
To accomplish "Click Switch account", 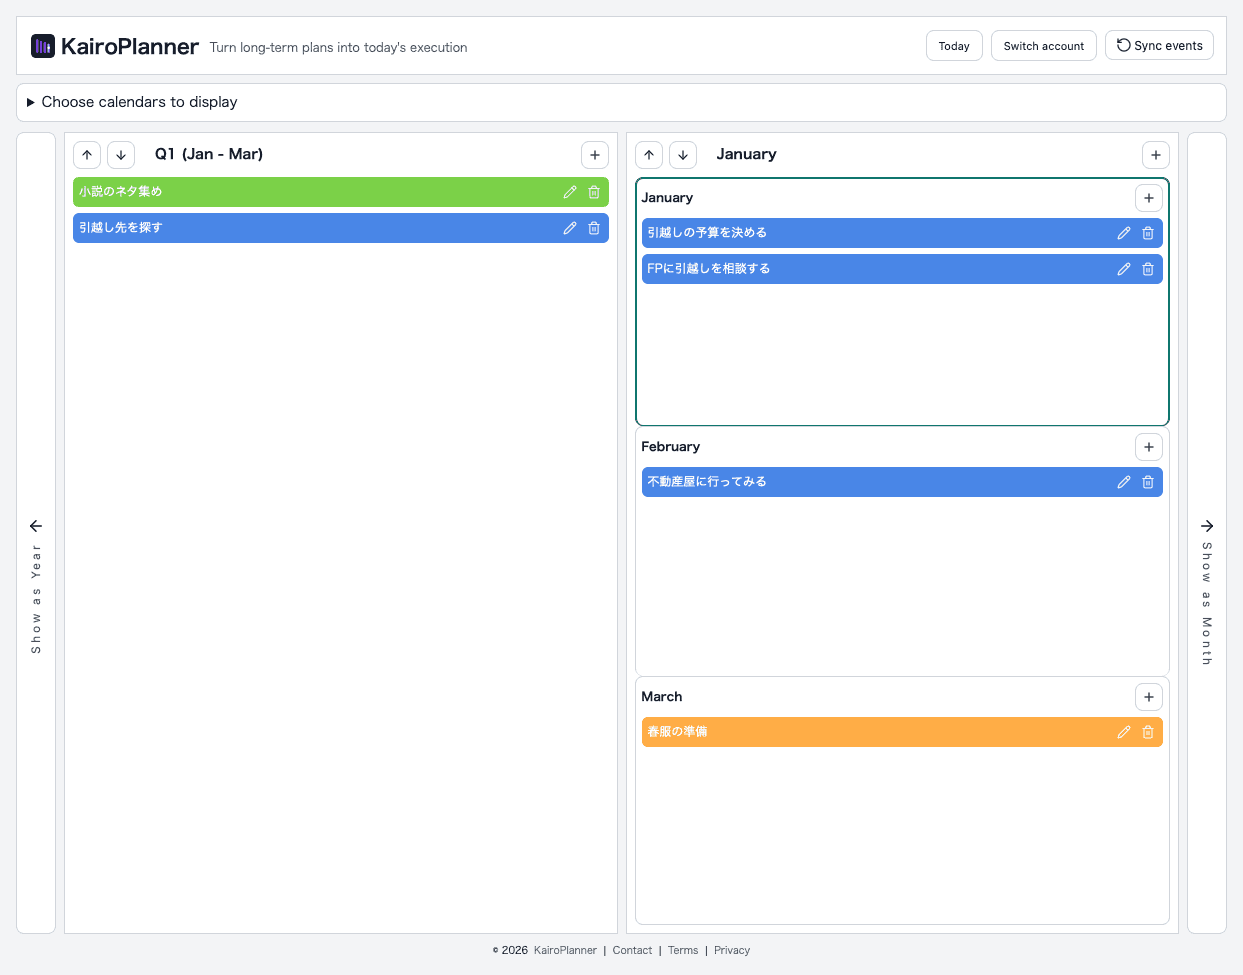I will (1043, 45).
